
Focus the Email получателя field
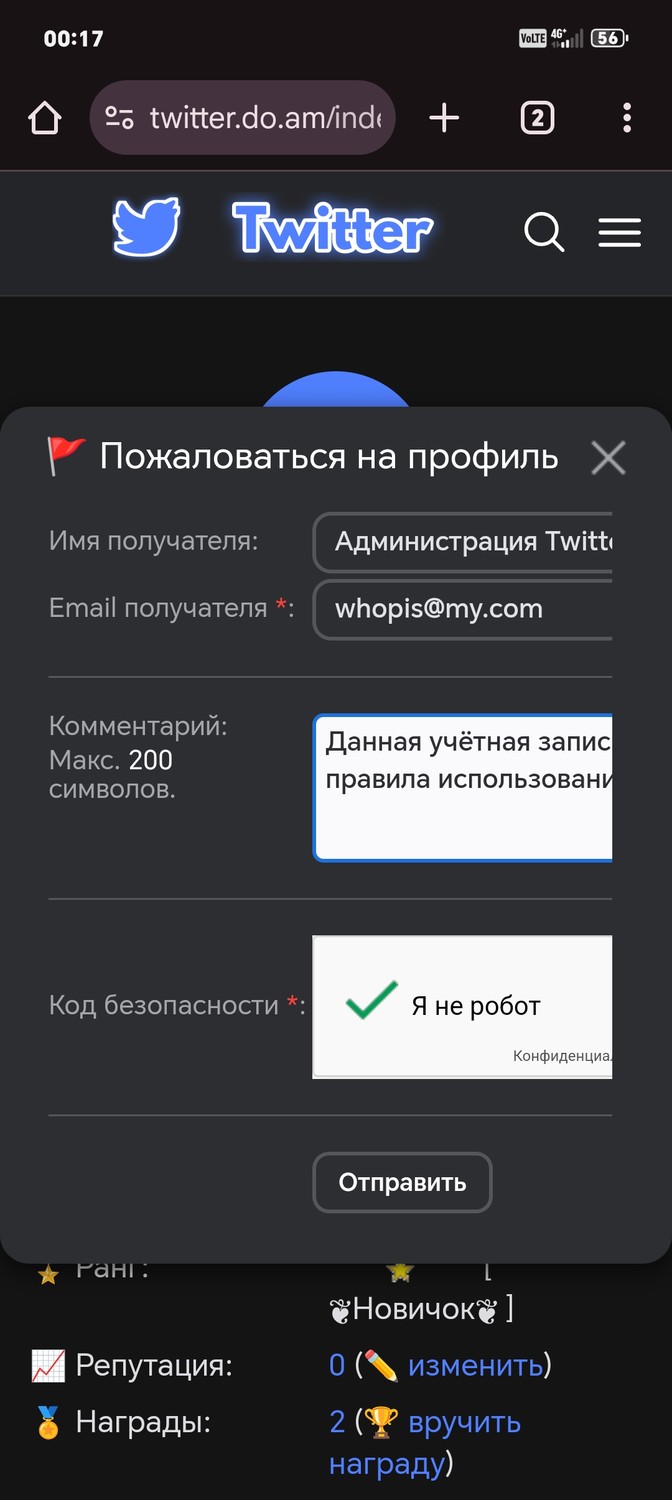463,609
